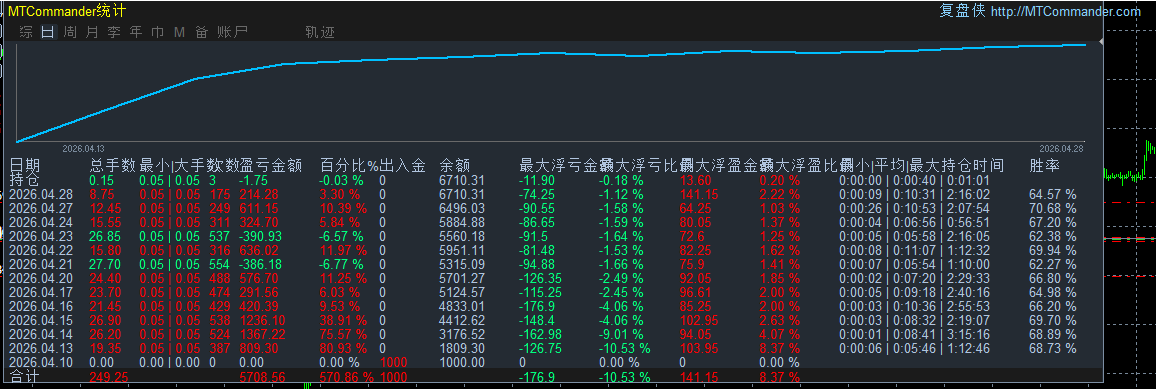Viewport: 1156px width, 389px height.
Task: Open the 币 symbol tab
Action: pyautogui.click(x=158, y=32)
